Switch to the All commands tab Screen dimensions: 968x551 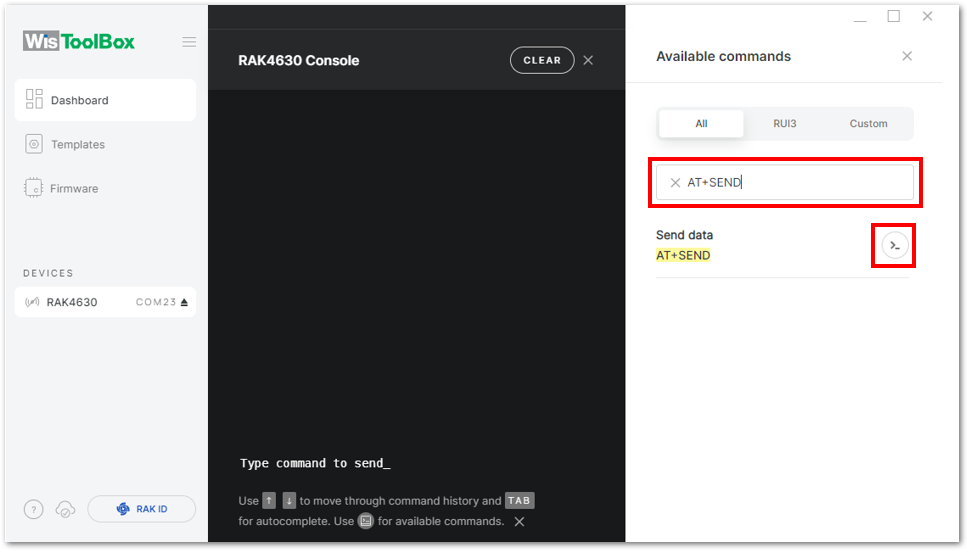click(701, 123)
